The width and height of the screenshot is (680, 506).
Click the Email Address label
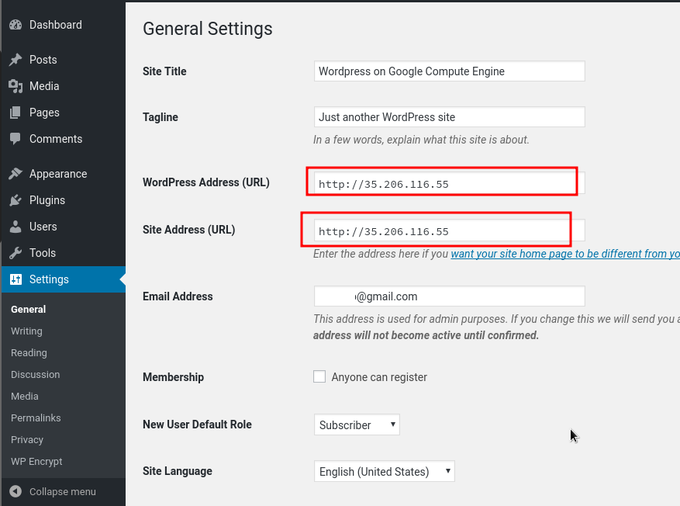coord(177,296)
